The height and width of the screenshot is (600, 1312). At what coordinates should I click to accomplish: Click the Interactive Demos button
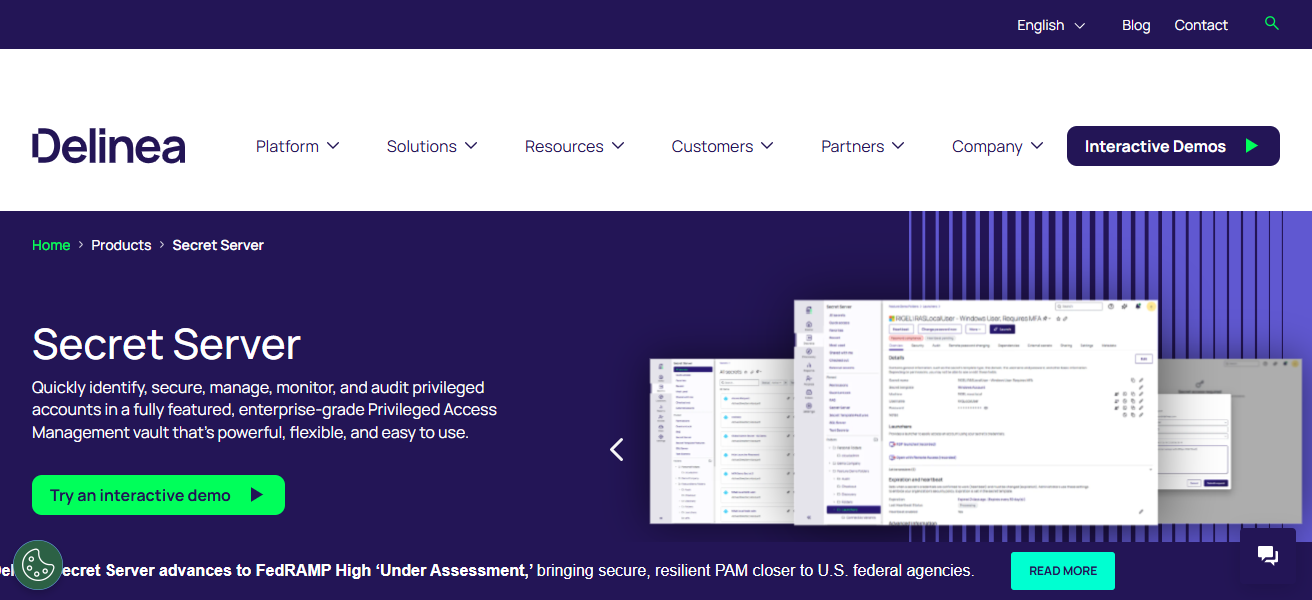1172,146
